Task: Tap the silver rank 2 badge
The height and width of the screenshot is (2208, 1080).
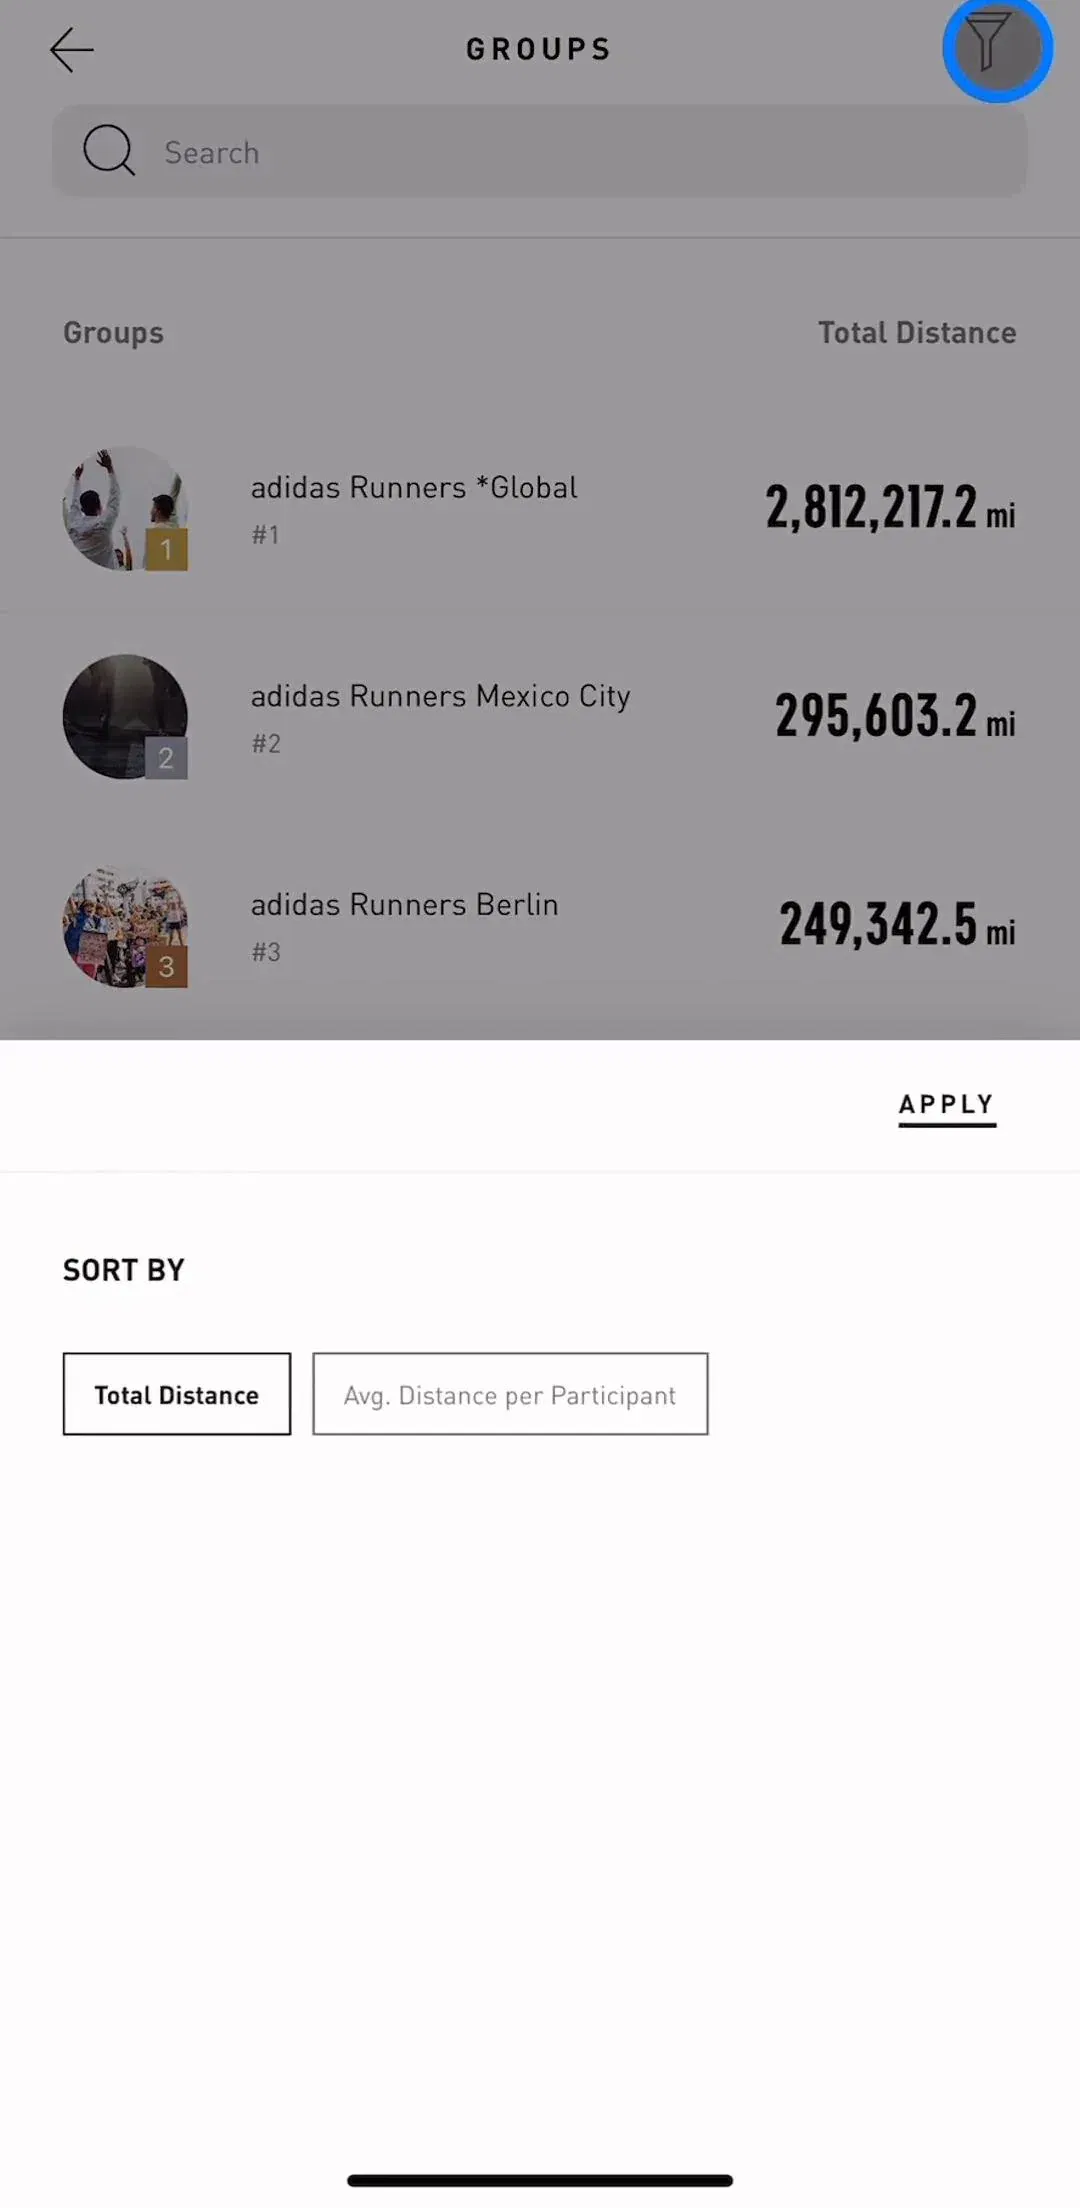Action: (166, 758)
